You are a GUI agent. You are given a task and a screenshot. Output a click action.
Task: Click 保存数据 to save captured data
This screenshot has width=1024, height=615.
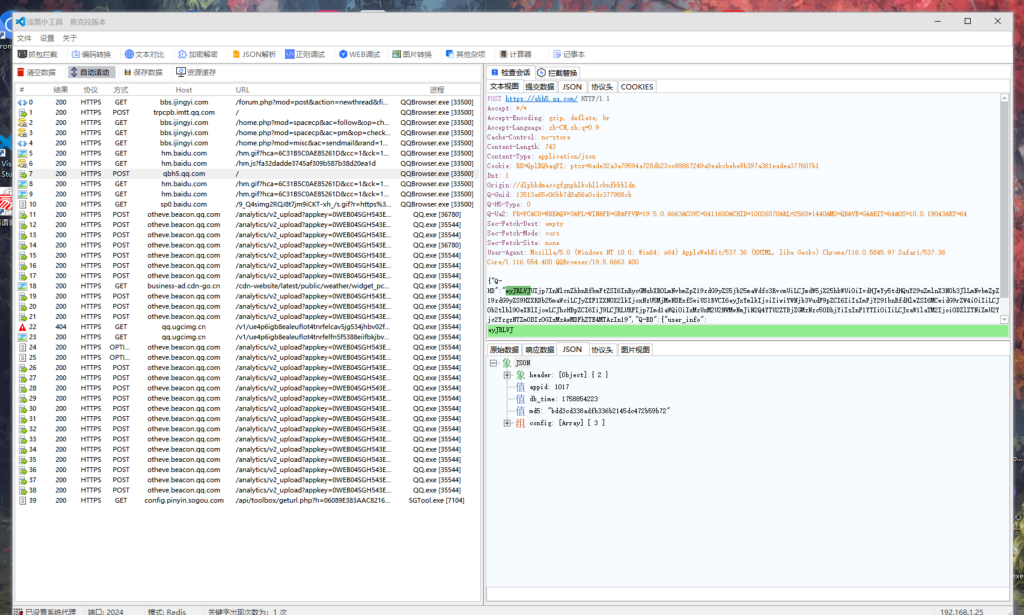pyautogui.click(x=143, y=72)
